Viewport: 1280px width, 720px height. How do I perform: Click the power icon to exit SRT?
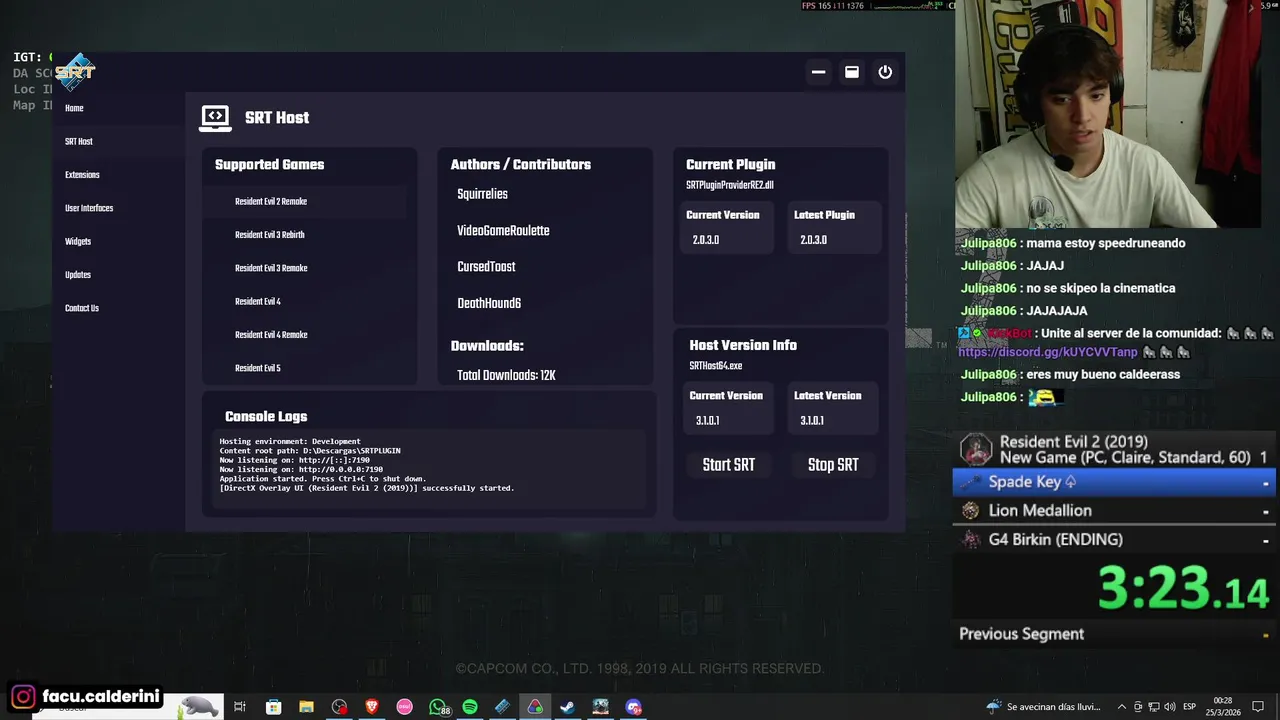coord(885,72)
